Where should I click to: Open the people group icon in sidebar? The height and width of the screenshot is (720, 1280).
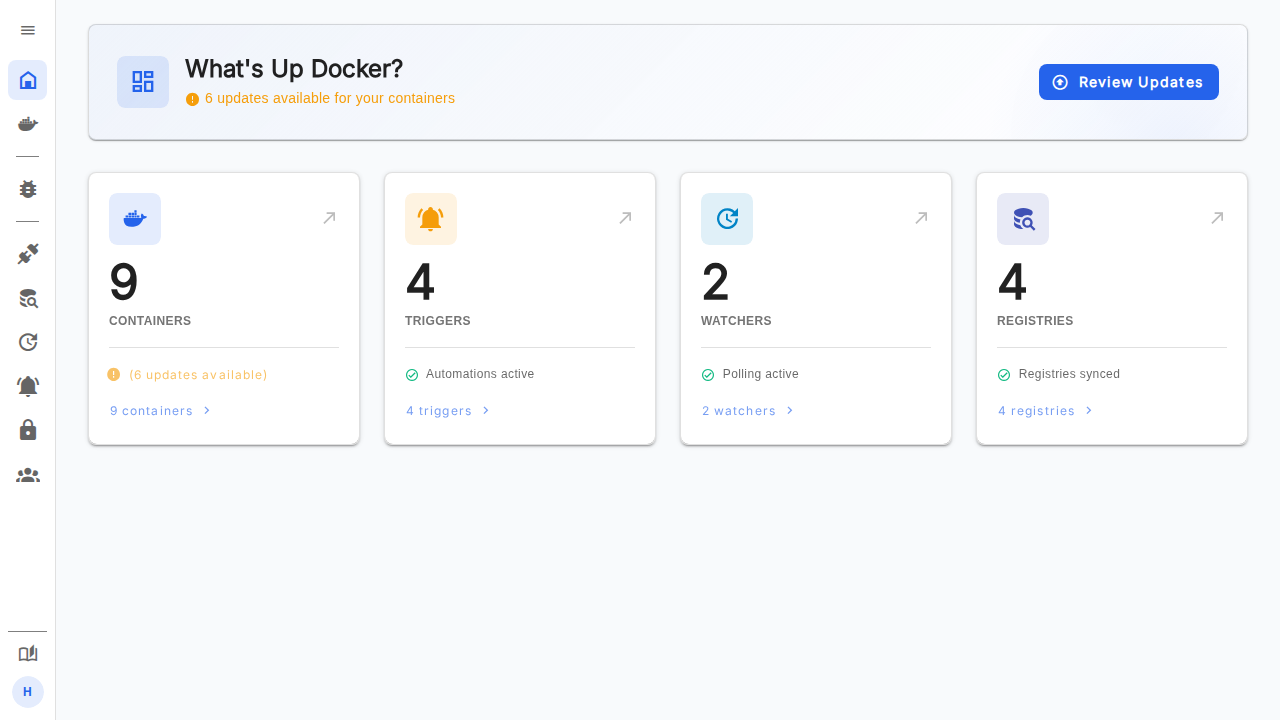[28, 475]
